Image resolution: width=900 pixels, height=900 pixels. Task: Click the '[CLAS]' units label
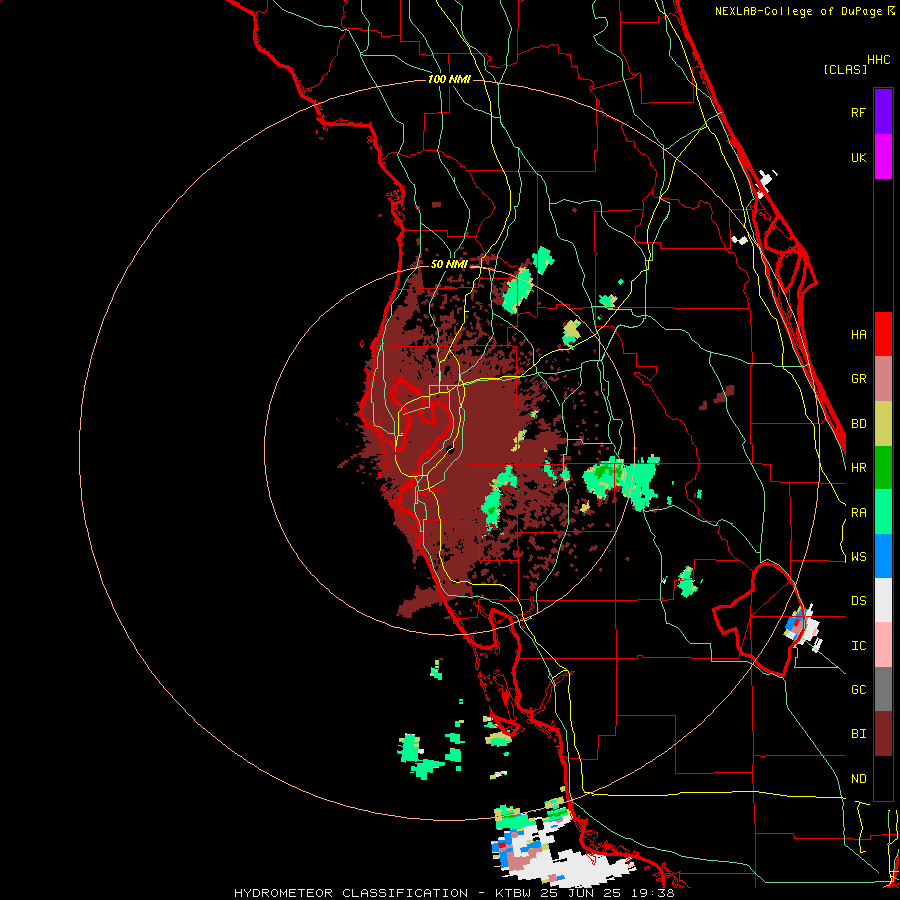pos(845,70)
